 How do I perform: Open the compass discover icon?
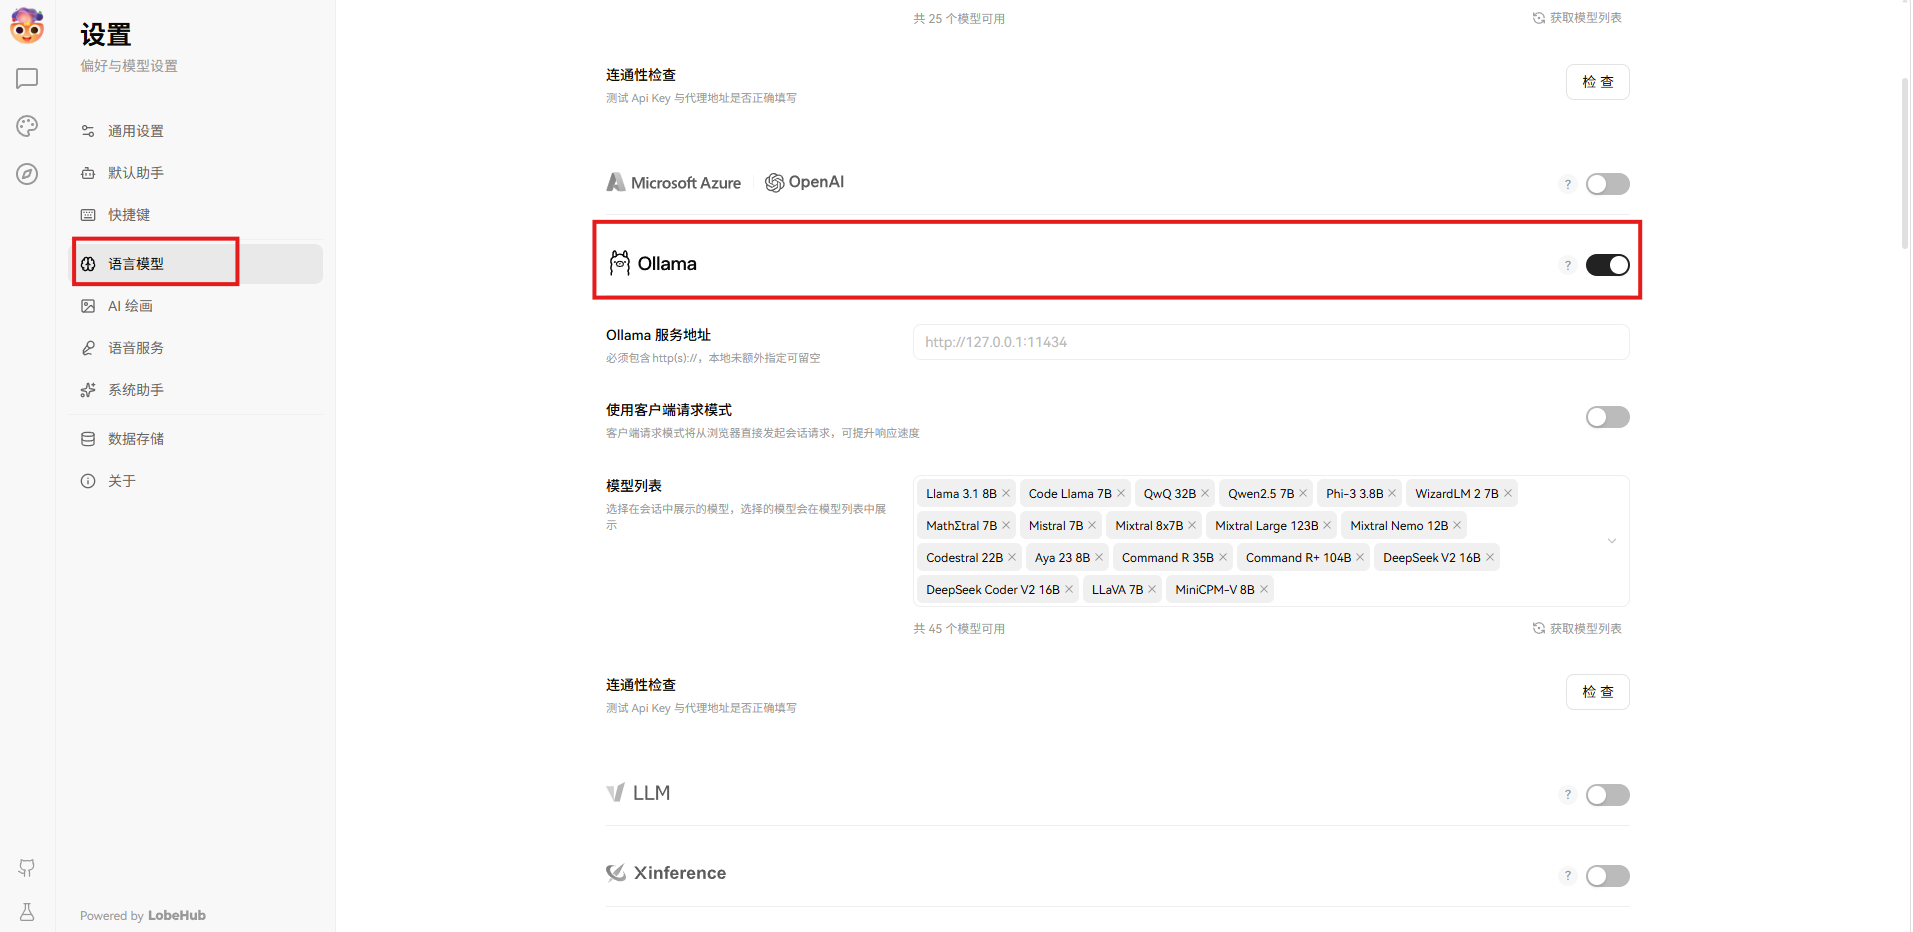[x=27, y=174]
